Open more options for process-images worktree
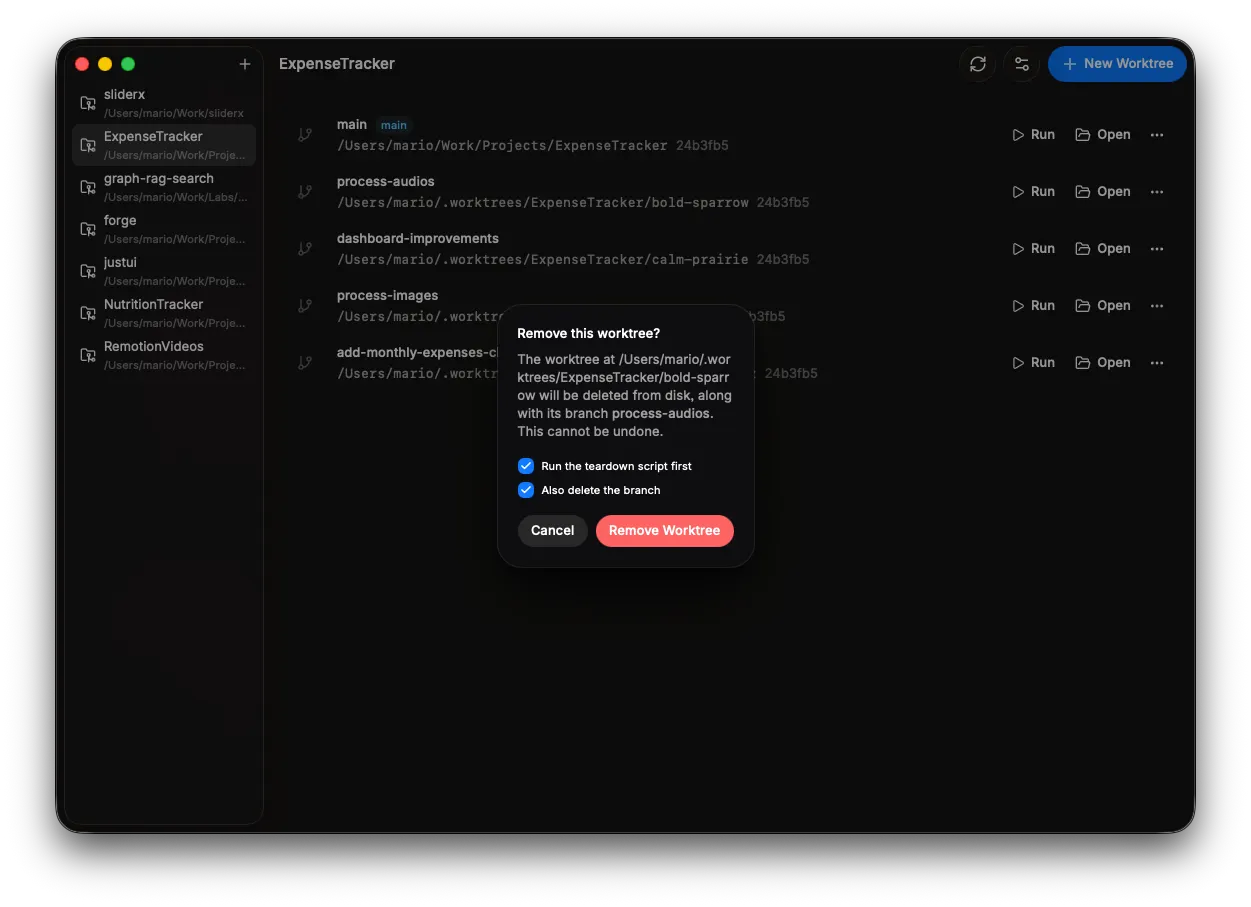Screen dimensions: 1251x907 (1157, 306)
